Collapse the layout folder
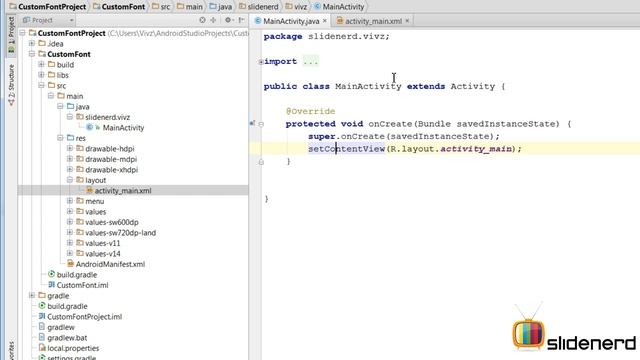The width and height of the screenshot is (640, 360). (x=70, y=180)
